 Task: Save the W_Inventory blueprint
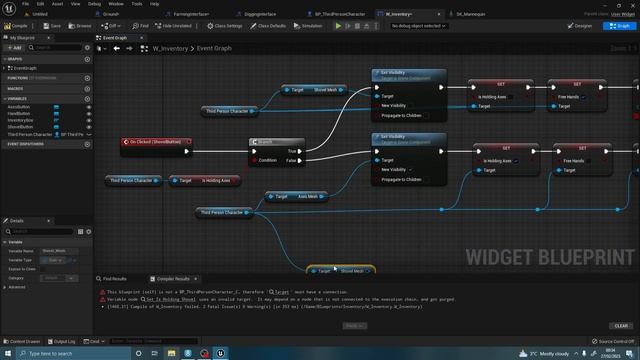(x=52, y=26)
